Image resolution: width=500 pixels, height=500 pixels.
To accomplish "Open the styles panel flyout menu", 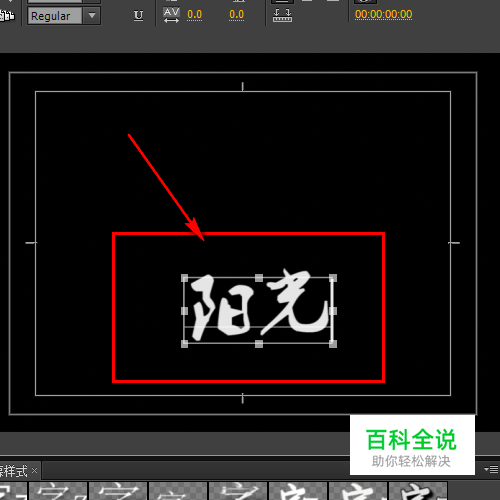I will point(491,469).
